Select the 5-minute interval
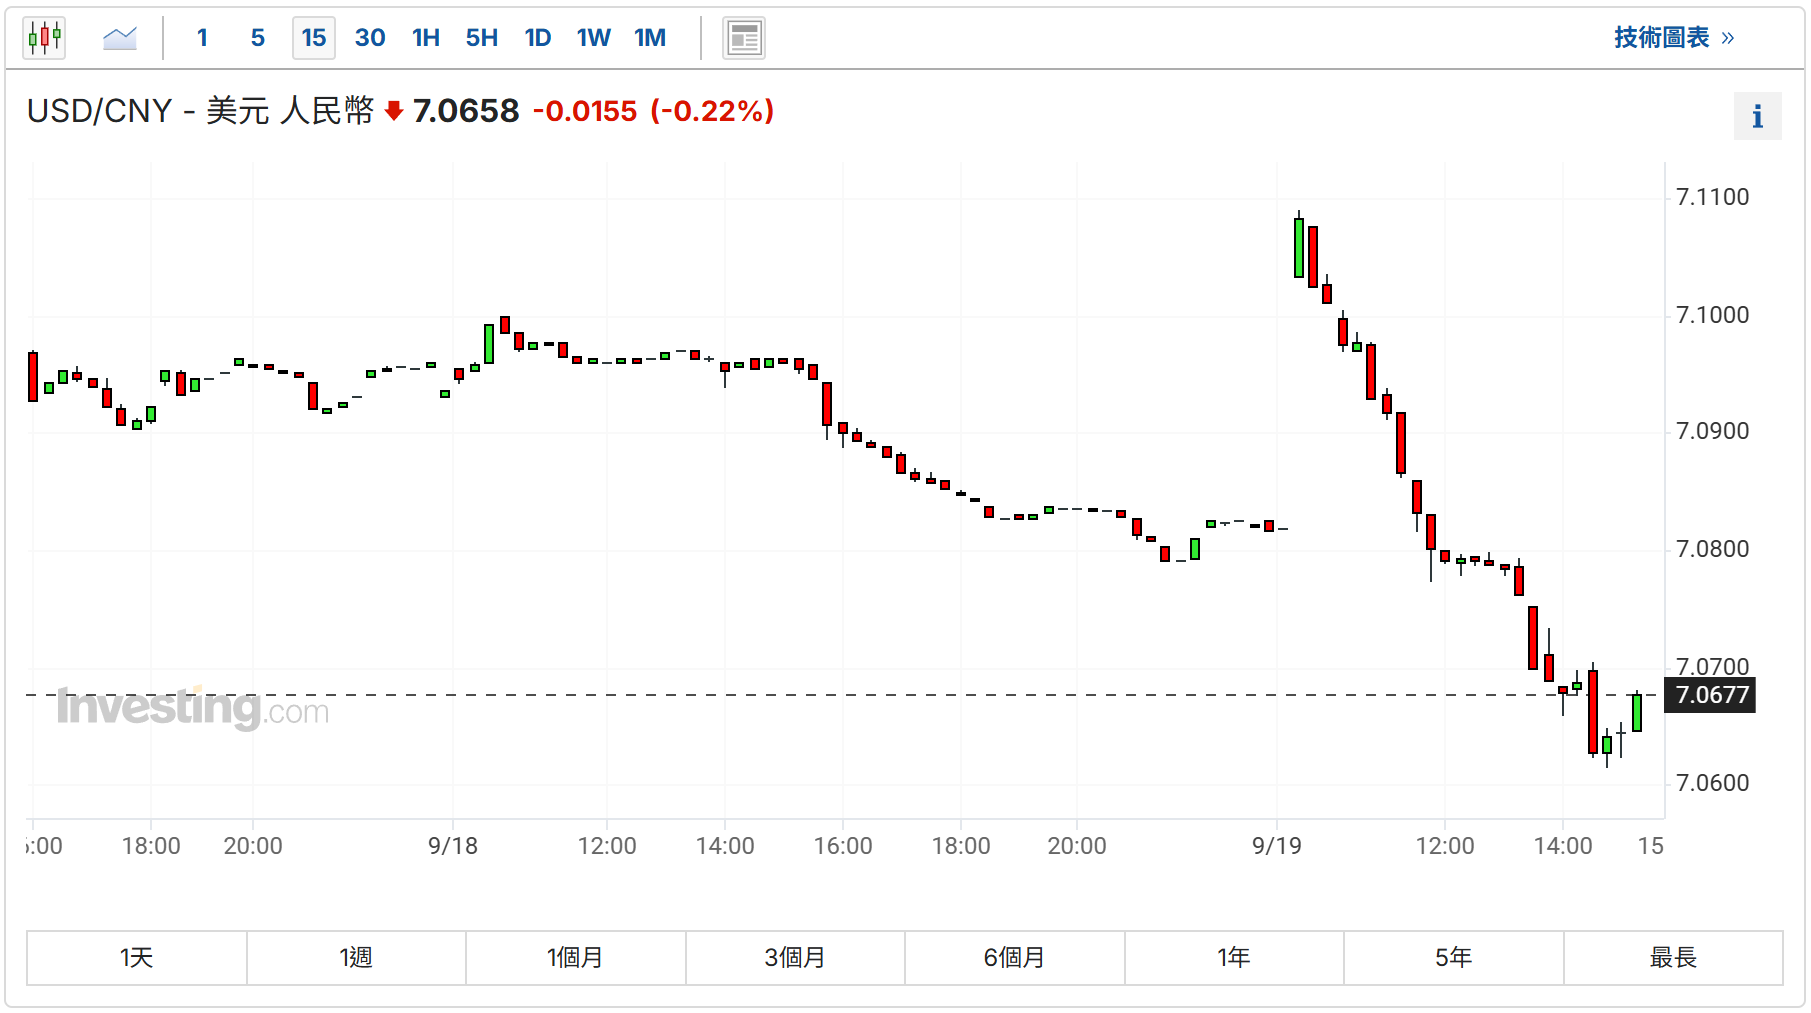The width and height of the screenshot is (1811, 1013). point(258,38)
